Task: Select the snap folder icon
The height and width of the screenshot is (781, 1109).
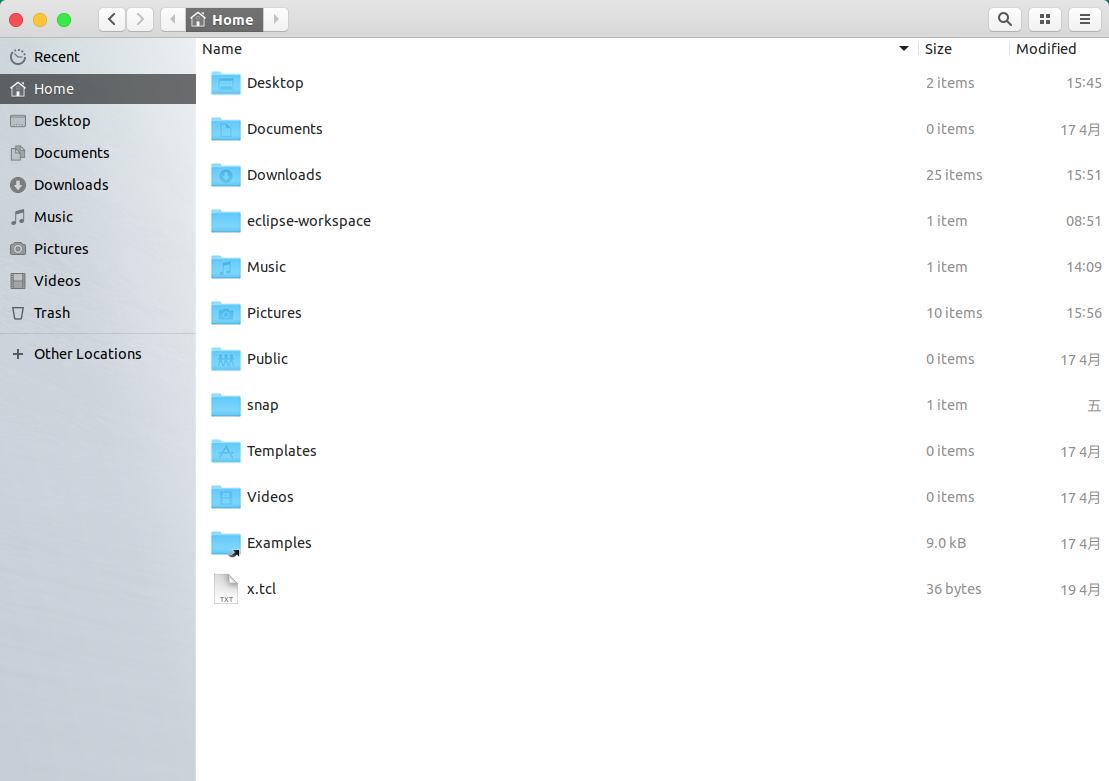Action: (226, 405)
